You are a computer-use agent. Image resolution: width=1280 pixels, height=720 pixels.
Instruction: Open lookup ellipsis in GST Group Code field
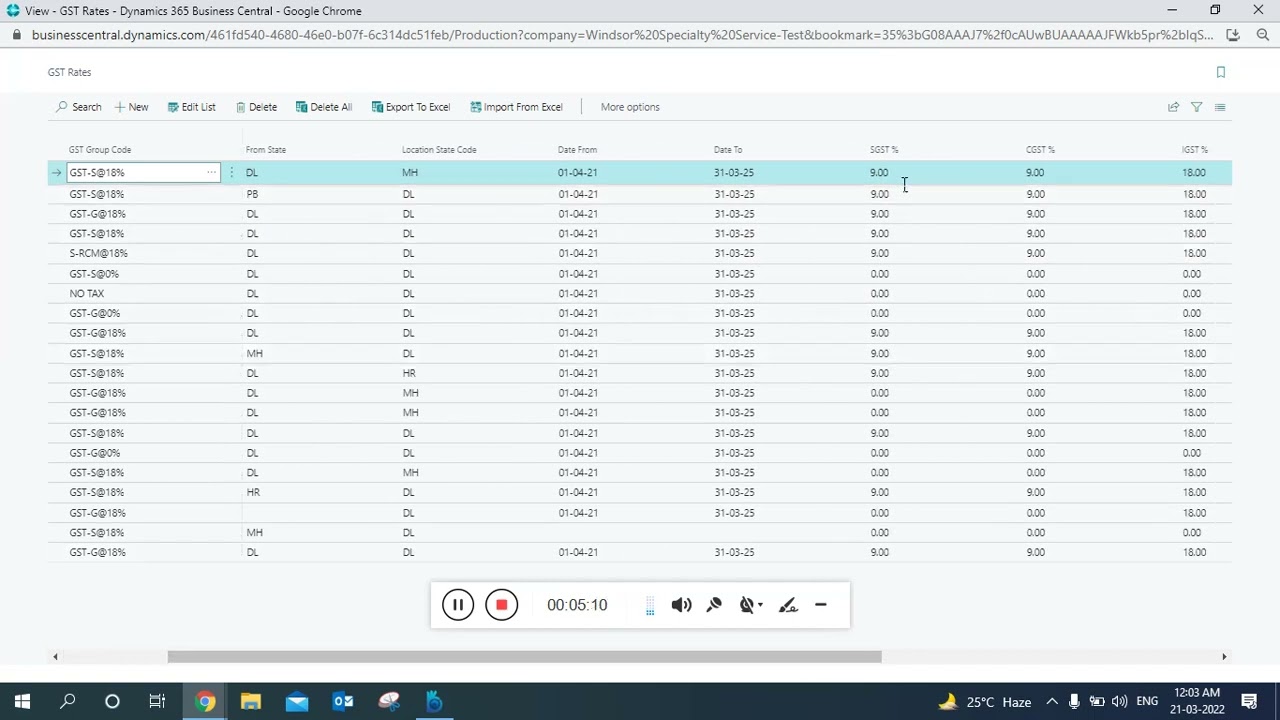(x=211, y=173)
